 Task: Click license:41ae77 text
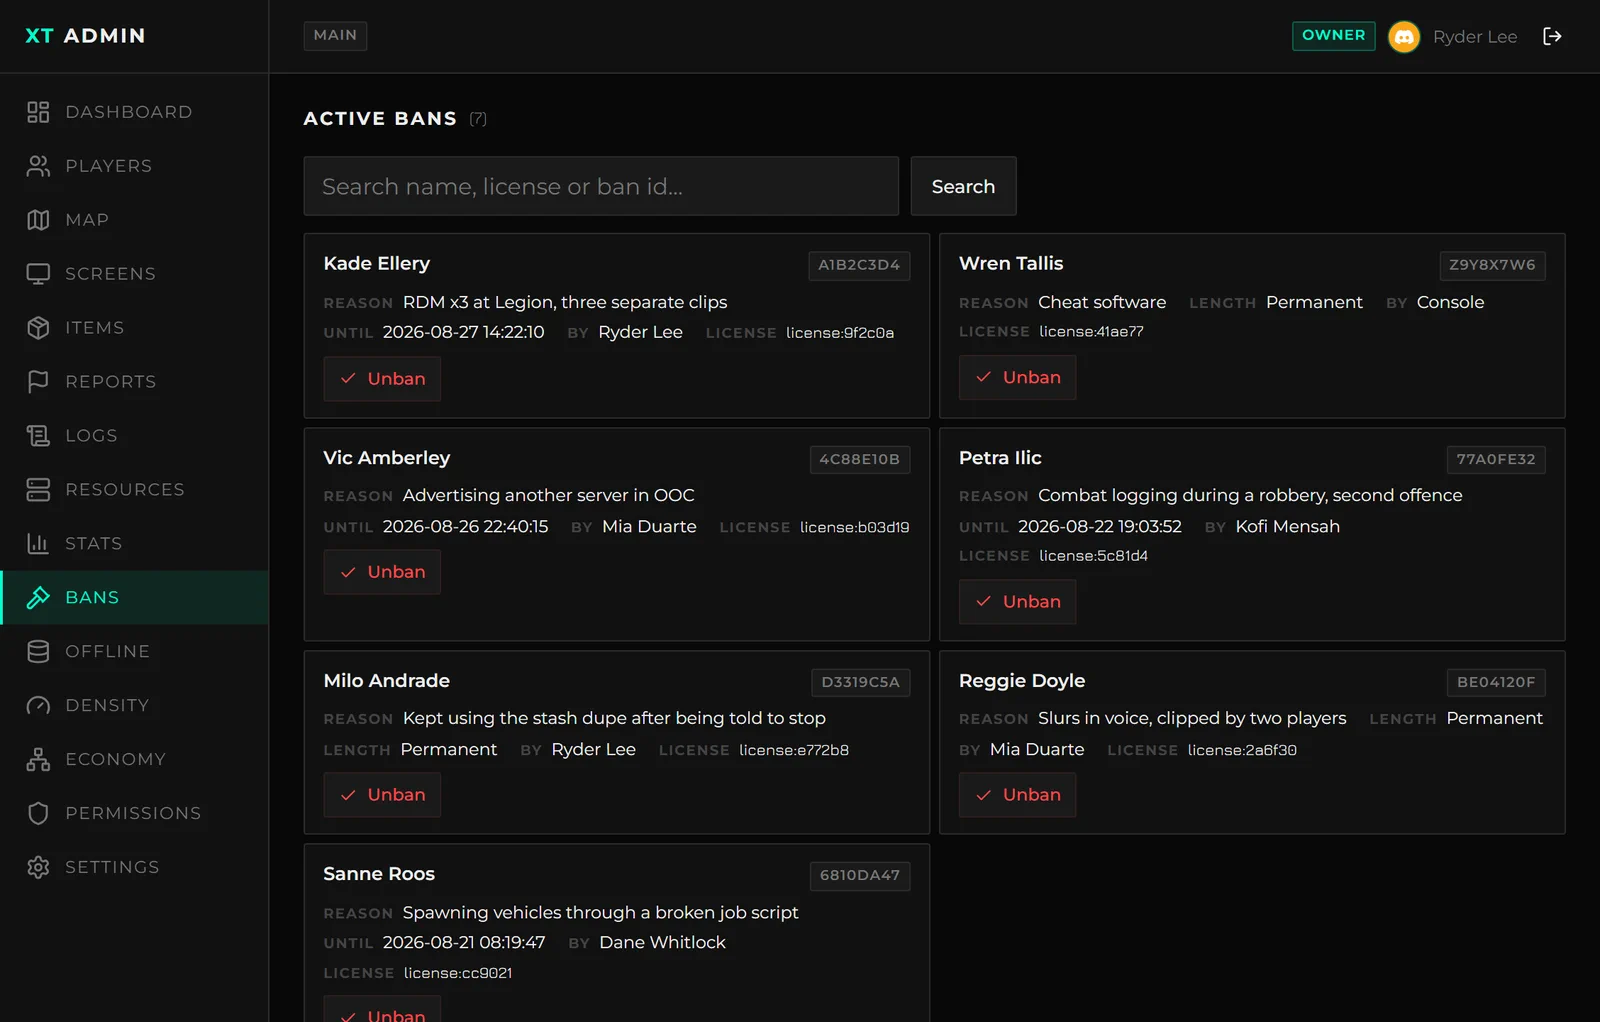tap(1091, 332)
